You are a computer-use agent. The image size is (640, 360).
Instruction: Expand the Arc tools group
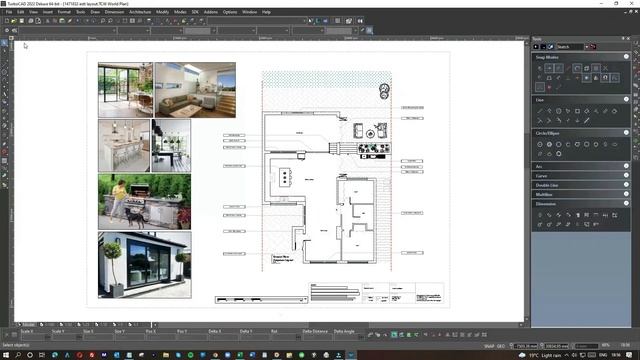[x=626, y=166]
